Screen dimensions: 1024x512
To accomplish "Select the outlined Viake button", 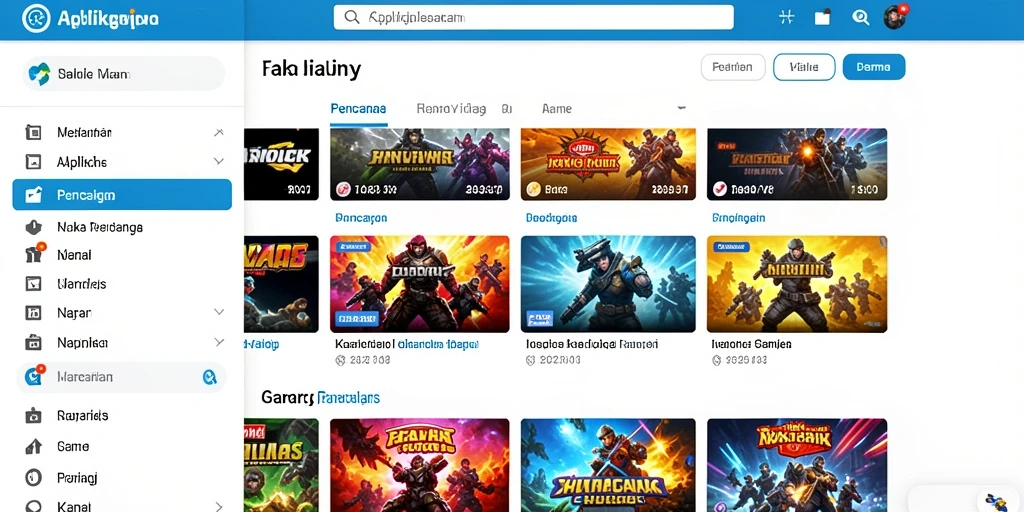I will [x=804, y=67].
